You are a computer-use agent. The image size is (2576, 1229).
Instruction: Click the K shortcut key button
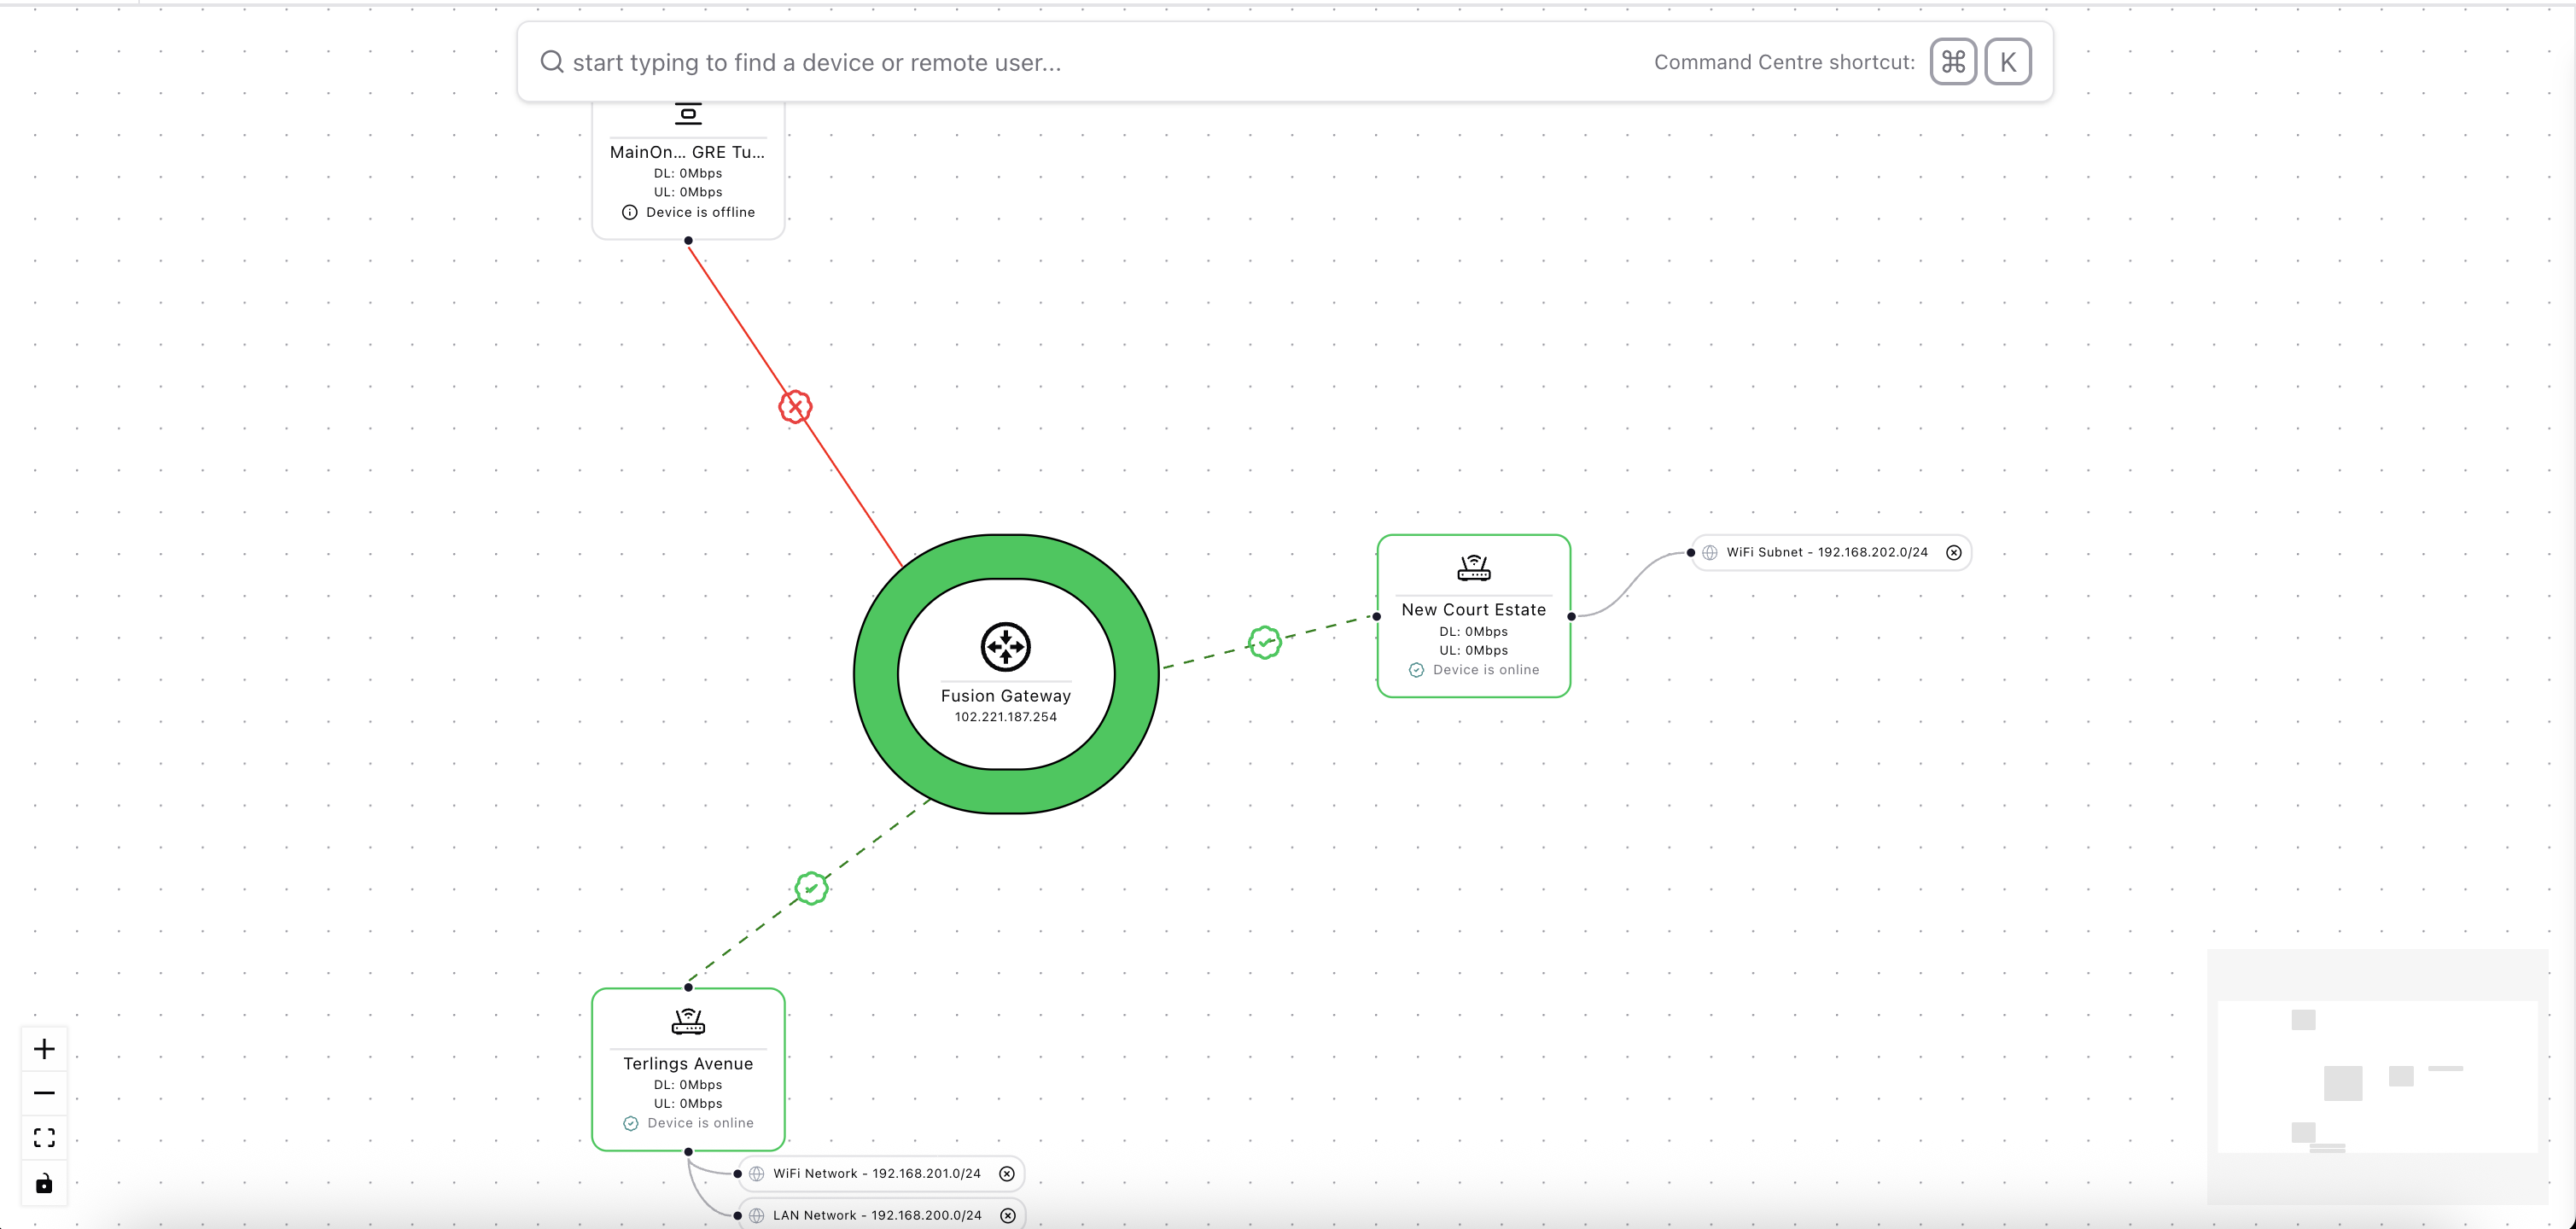point(2007,62)
